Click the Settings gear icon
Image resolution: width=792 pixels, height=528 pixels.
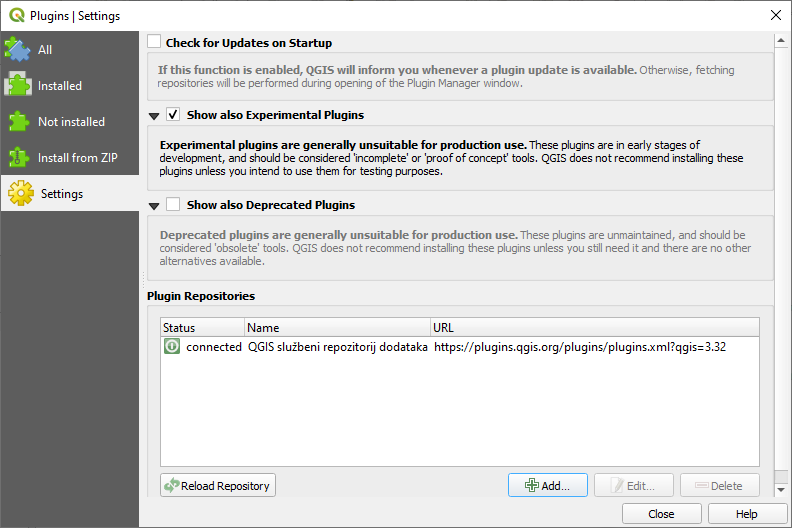[20, 193]
